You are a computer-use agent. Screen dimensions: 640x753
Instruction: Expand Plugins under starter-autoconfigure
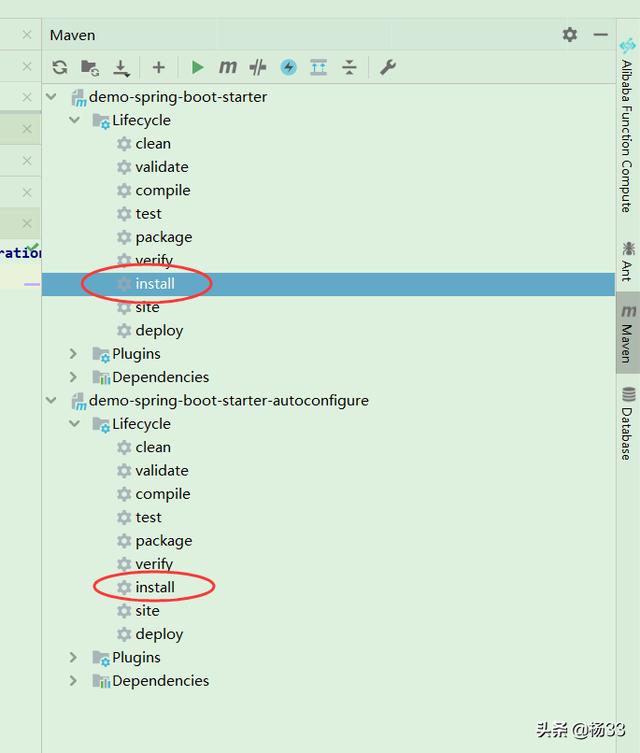[73, 657]
